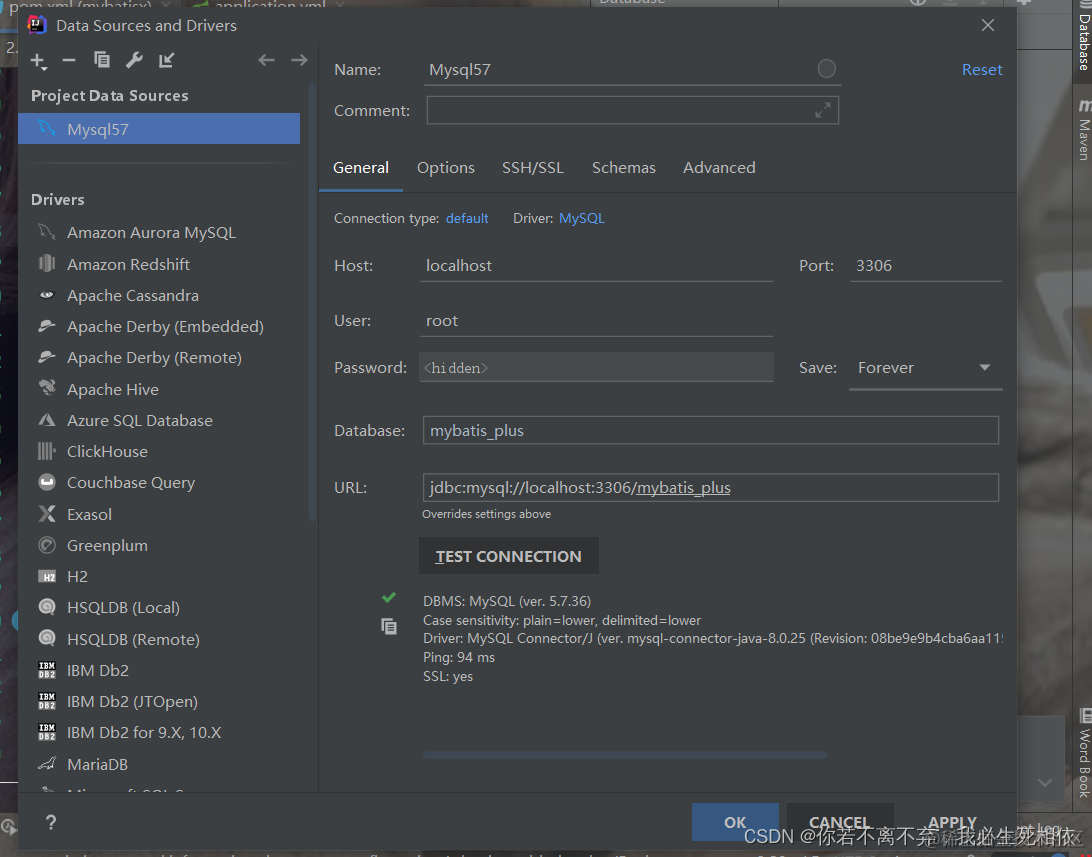Open the Advanced tab
The width and height of the screenshot is (1092, 857).
(719, 168)
